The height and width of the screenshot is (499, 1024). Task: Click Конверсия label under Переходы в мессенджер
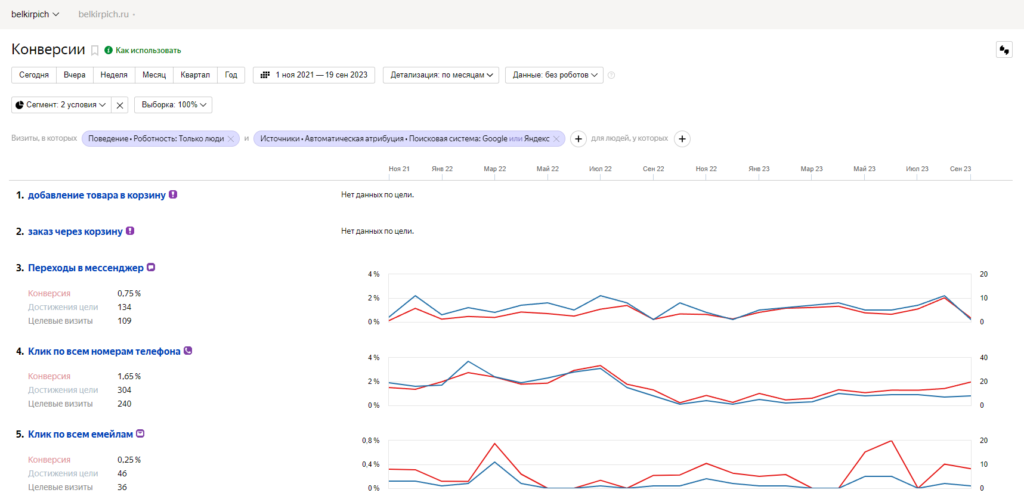[x=49, y=293]
